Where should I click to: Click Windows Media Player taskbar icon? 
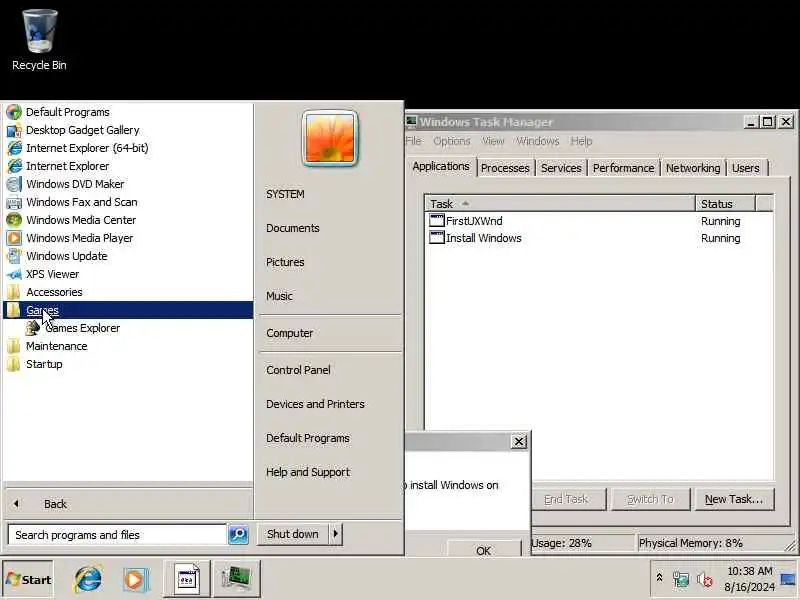[135, 579]
